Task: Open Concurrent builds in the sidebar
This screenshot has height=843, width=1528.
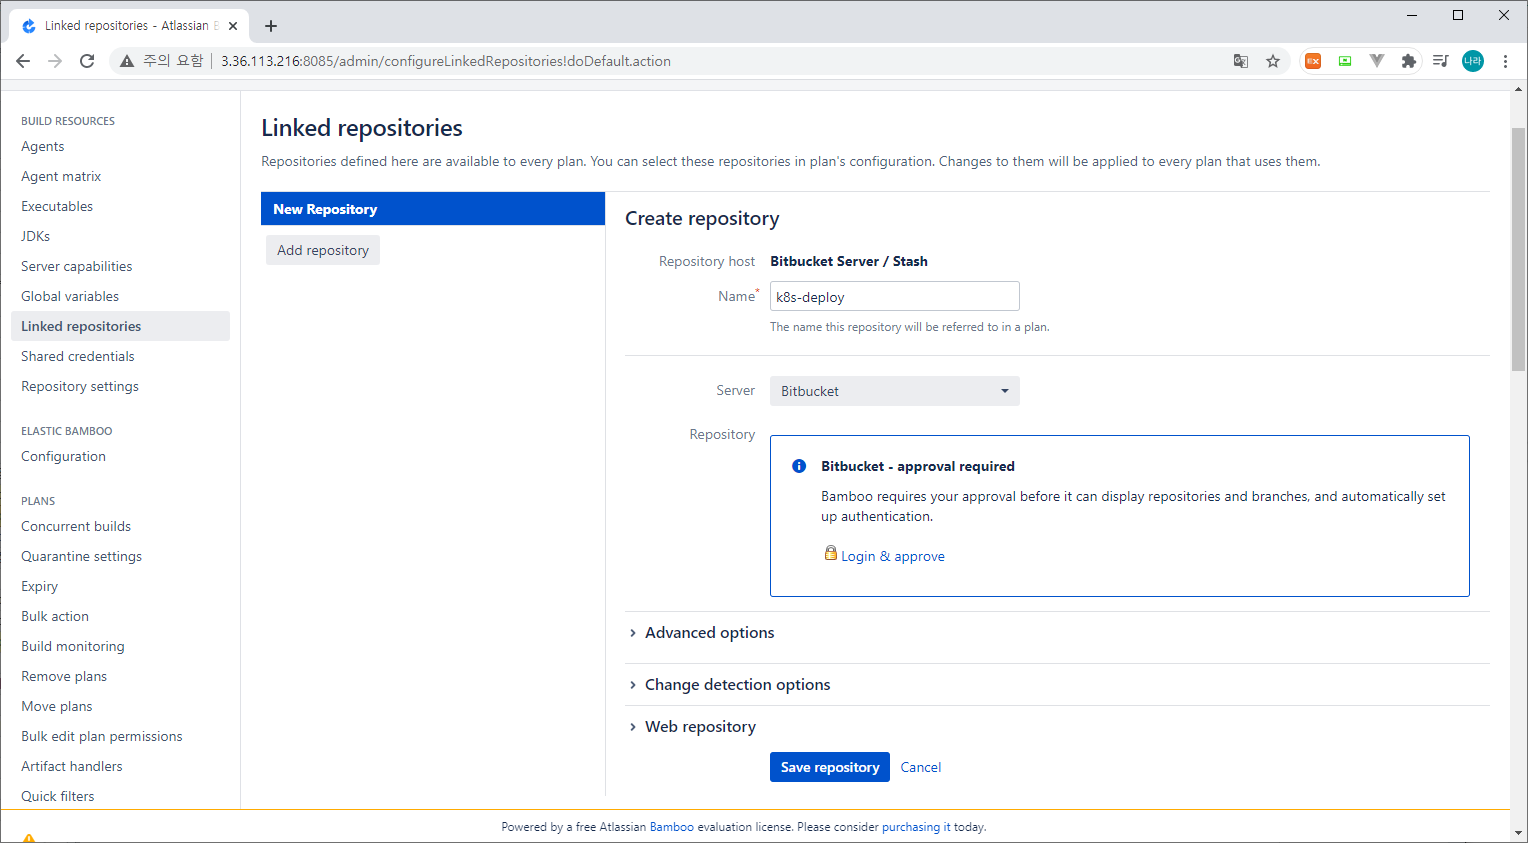Action: (76, 526)
